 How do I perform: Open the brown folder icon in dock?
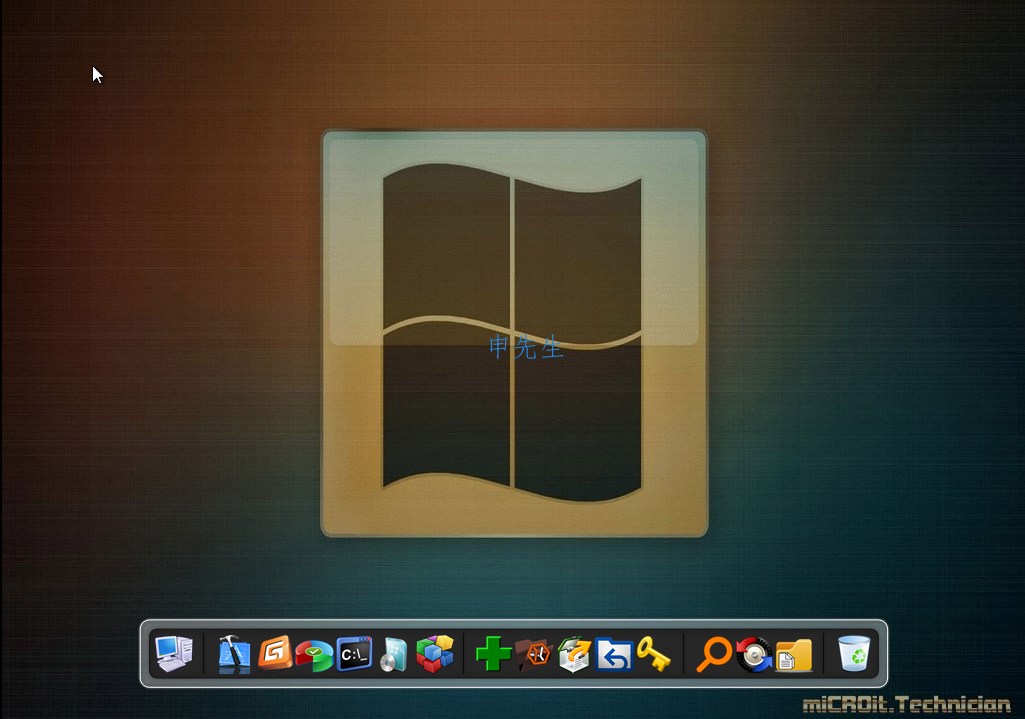(x=534, y=654)
